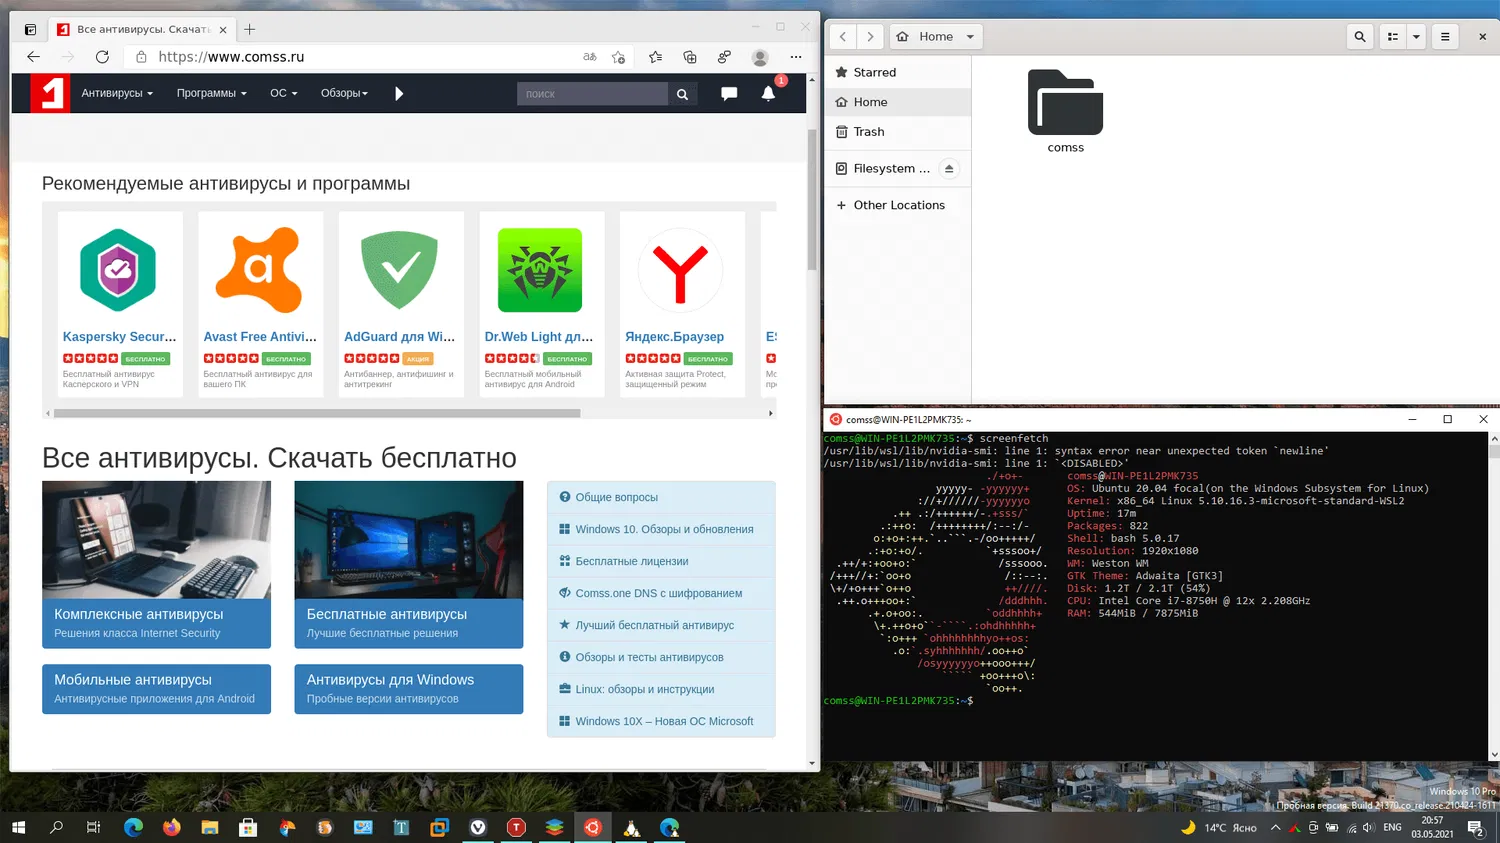Go forward in the Files window
This screenshot has height=843, width=1500.
[870, 37]
